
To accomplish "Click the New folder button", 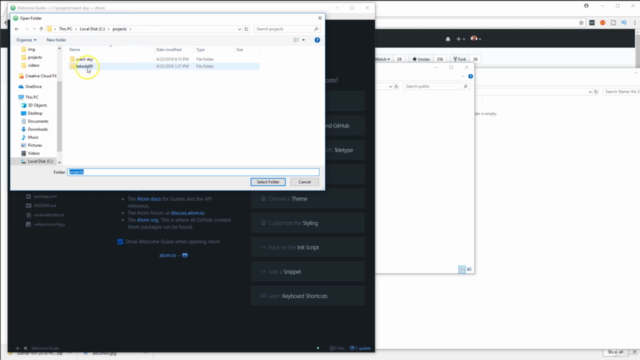I will point(56,40).
